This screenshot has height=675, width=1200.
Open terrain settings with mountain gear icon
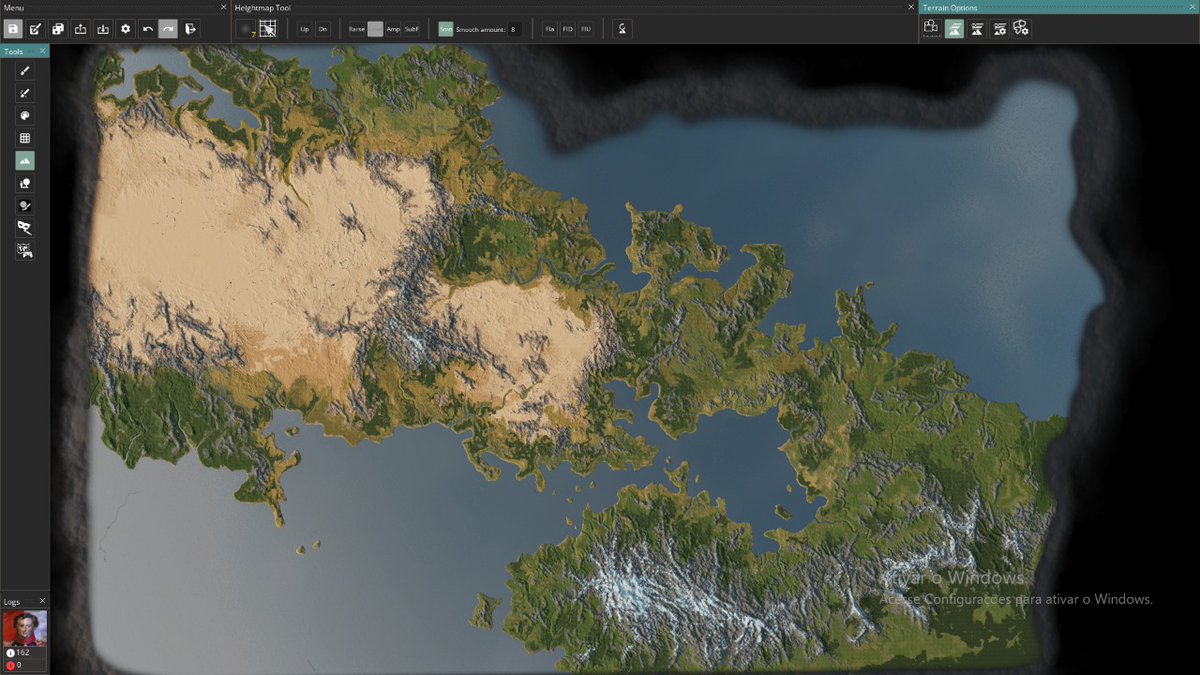coord(999,29)
